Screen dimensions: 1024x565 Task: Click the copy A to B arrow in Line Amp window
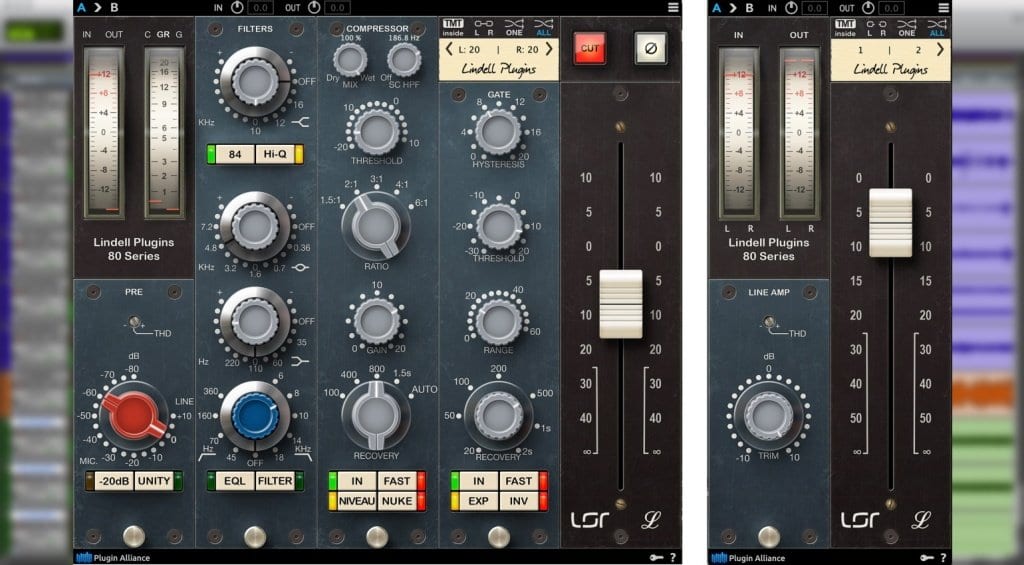pos(733,8)
